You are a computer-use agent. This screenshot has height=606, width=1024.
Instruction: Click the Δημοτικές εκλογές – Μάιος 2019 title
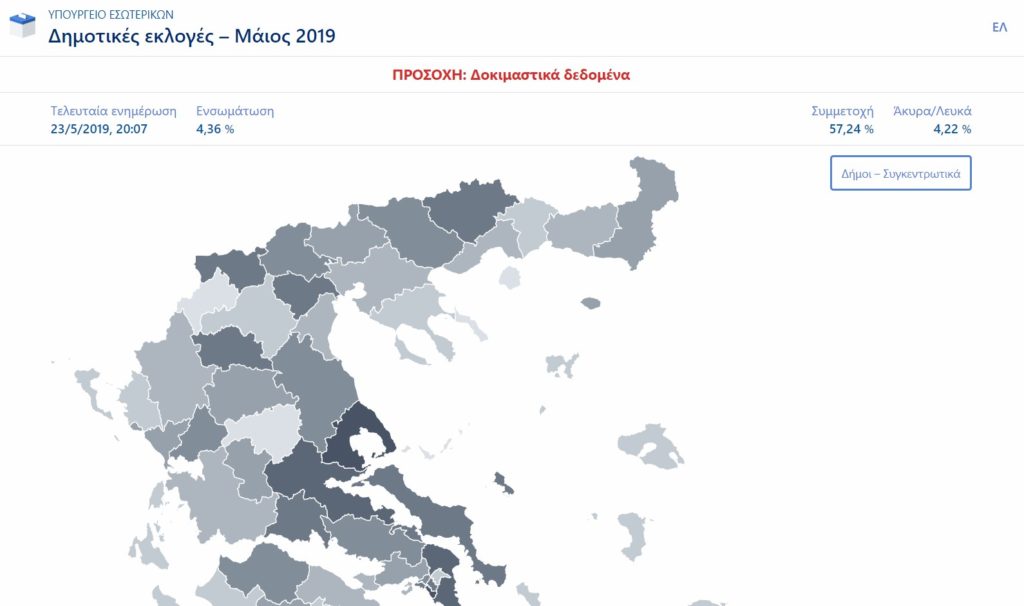coord(192,37)
